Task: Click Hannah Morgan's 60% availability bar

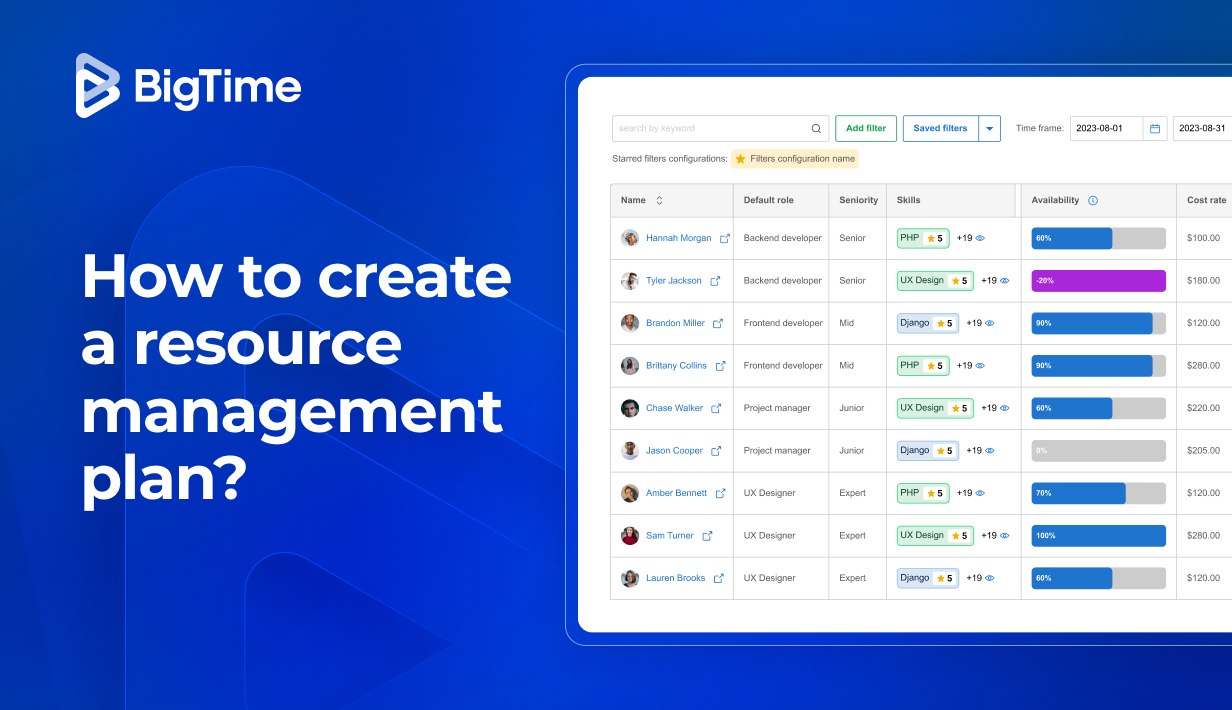Action: [1099, 238]
